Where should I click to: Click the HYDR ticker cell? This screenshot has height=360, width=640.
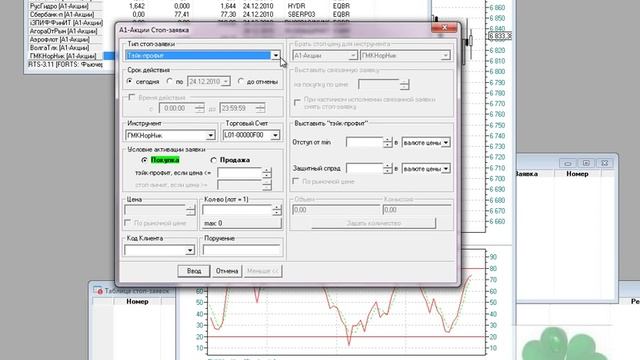(x=296, y=6)
